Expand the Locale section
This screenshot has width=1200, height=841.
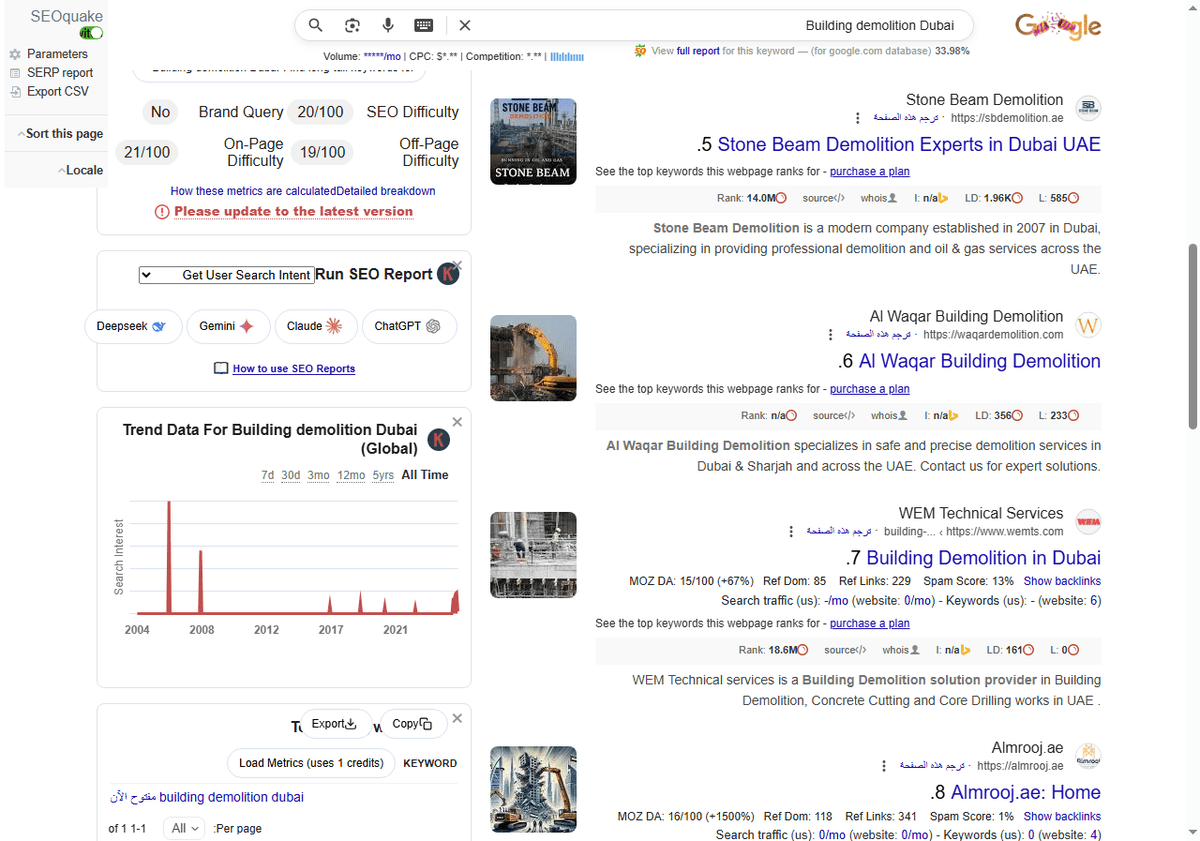tap(79, 170)
